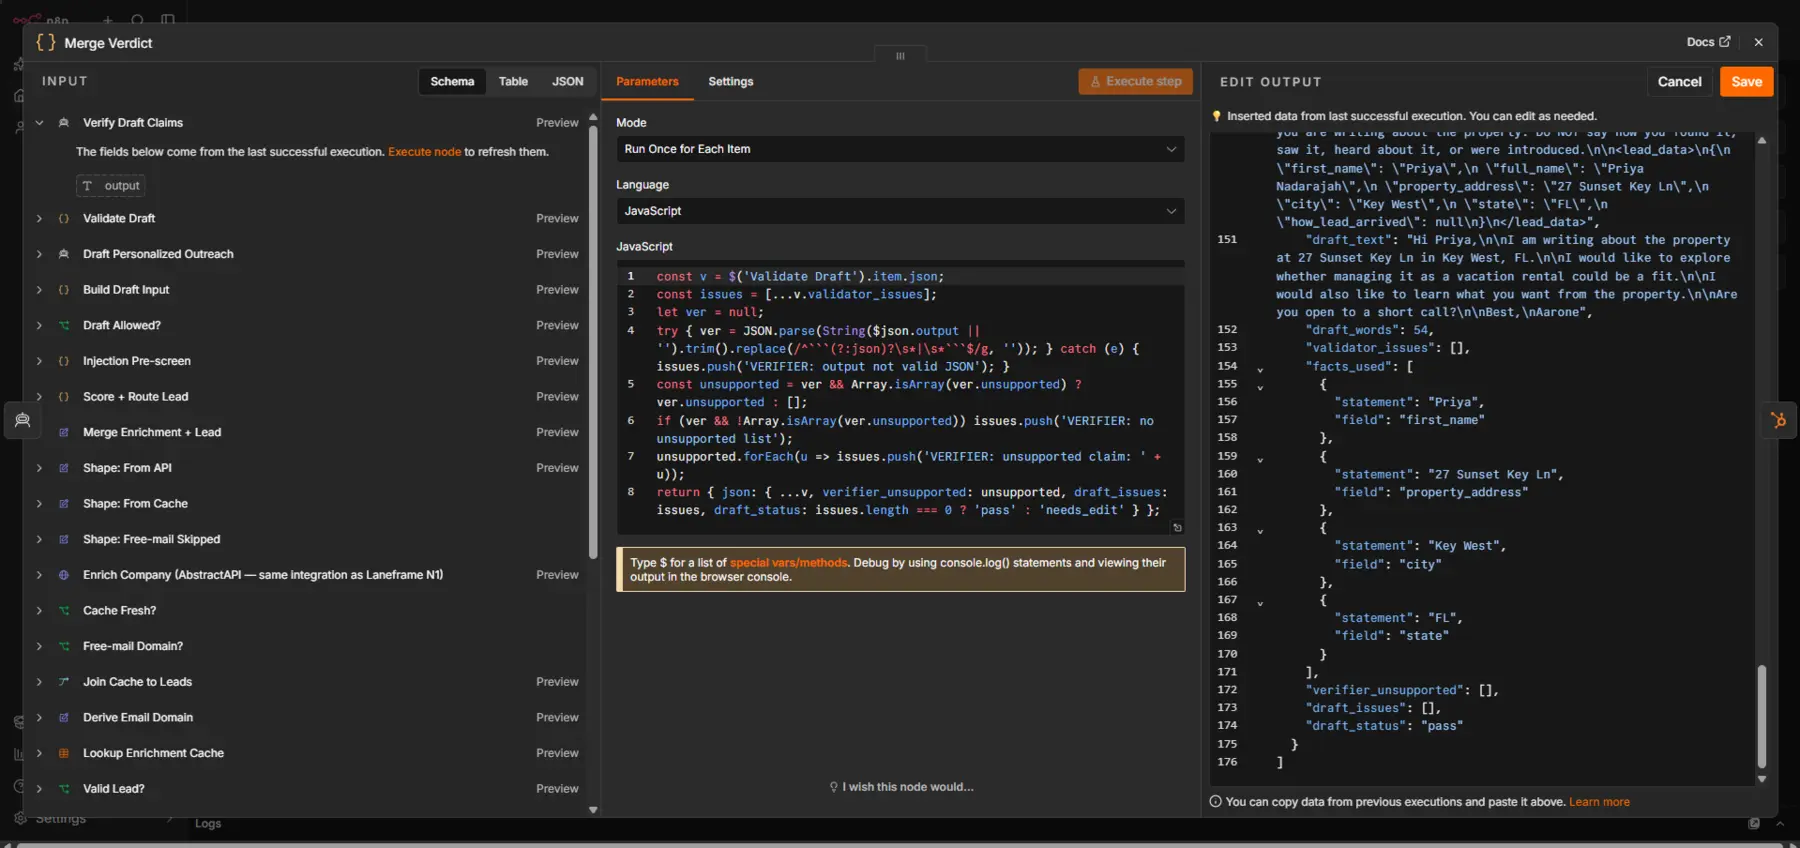Click the input panel scrollbar thumb
The image size is (1800, 848).
point(592,340)
